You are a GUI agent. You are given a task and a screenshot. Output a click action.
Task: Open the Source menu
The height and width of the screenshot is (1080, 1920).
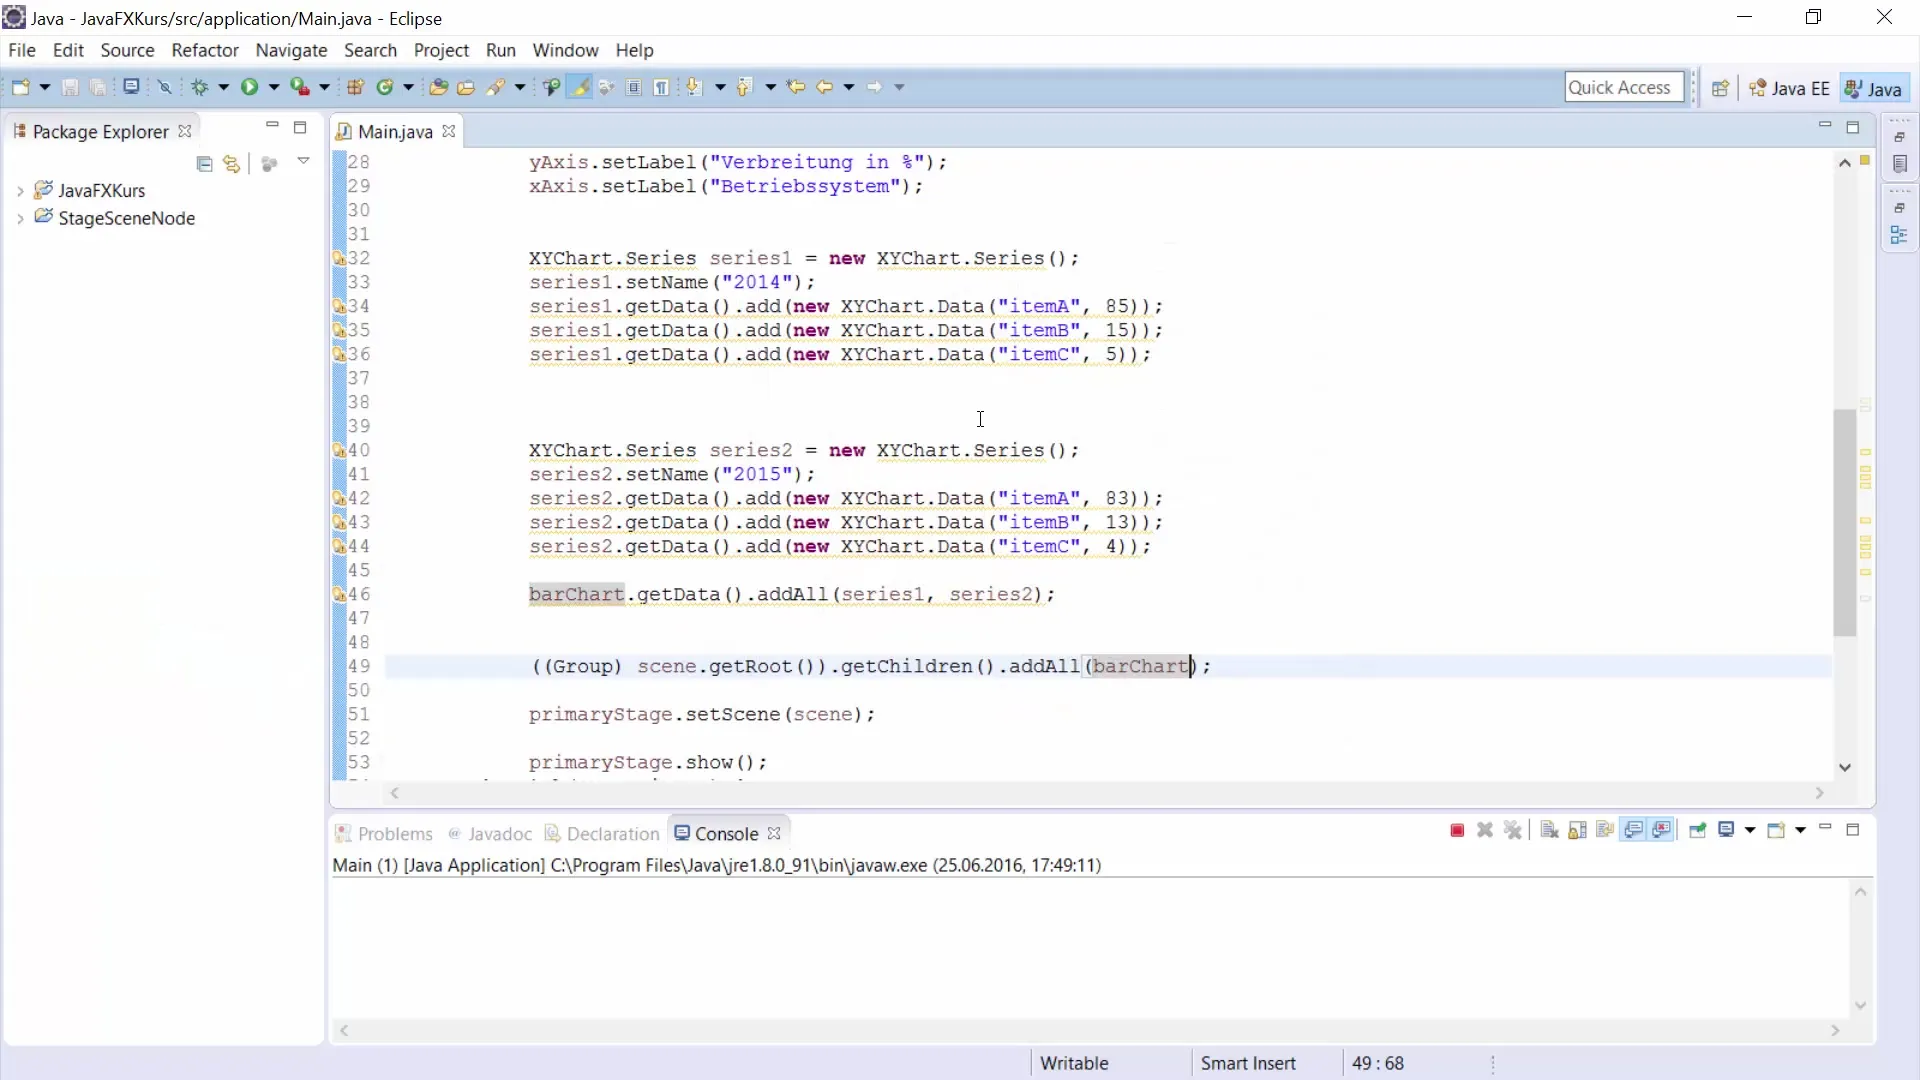point(127,50)
